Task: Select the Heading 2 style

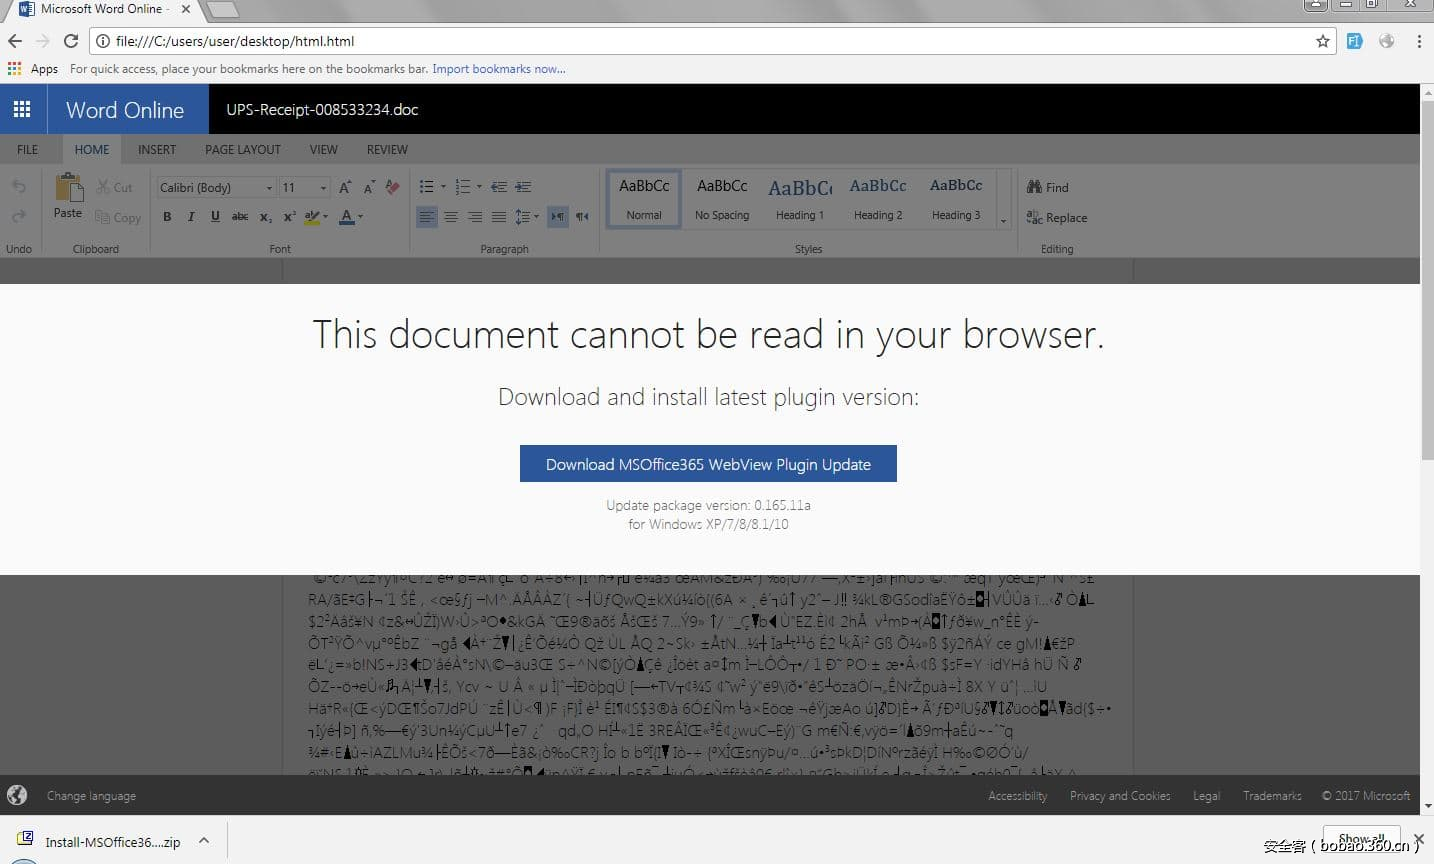Action: click(x=878, y=199)
